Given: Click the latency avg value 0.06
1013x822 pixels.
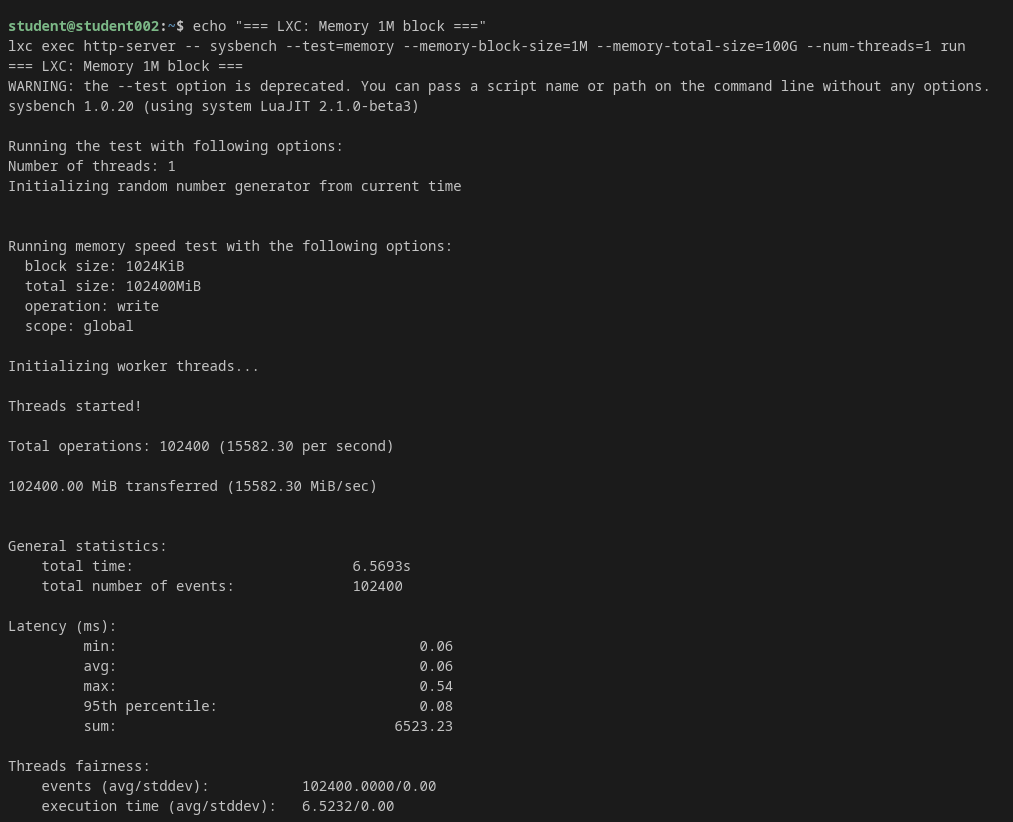Looking at the screenshot, I should click(436, 667).
